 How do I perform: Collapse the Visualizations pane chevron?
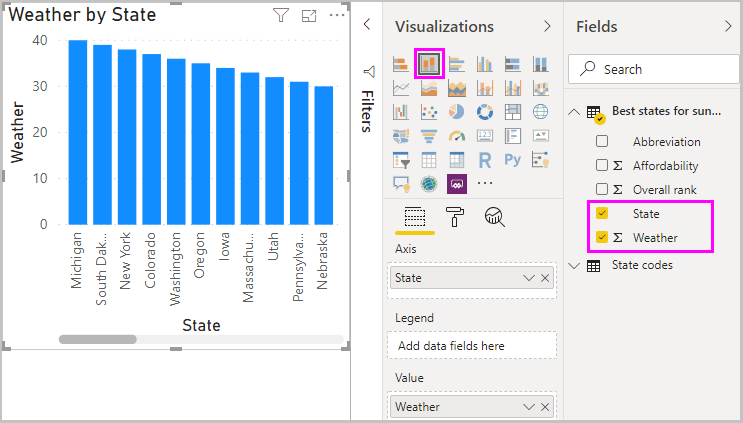(x=547, y=27)
